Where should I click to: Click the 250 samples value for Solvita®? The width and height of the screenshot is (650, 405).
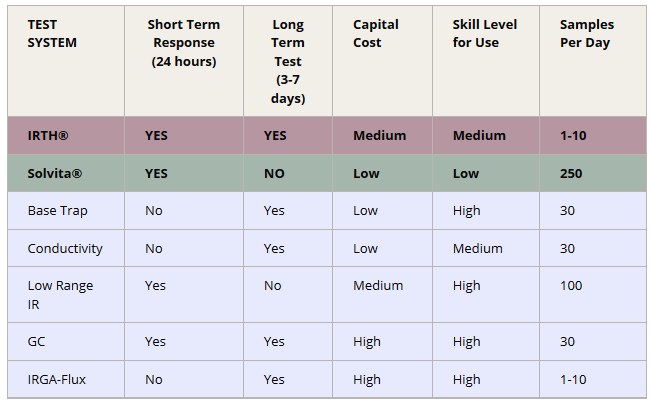(571, 173)
